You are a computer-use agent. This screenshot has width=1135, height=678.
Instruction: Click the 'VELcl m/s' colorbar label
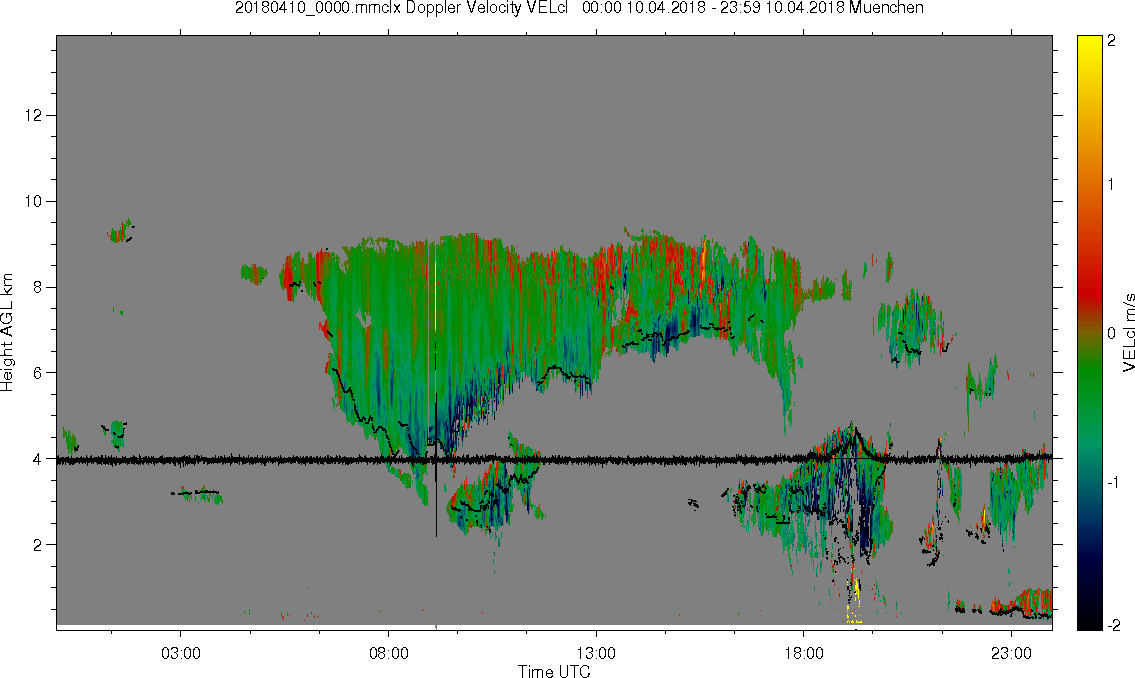coord(1128,333)
